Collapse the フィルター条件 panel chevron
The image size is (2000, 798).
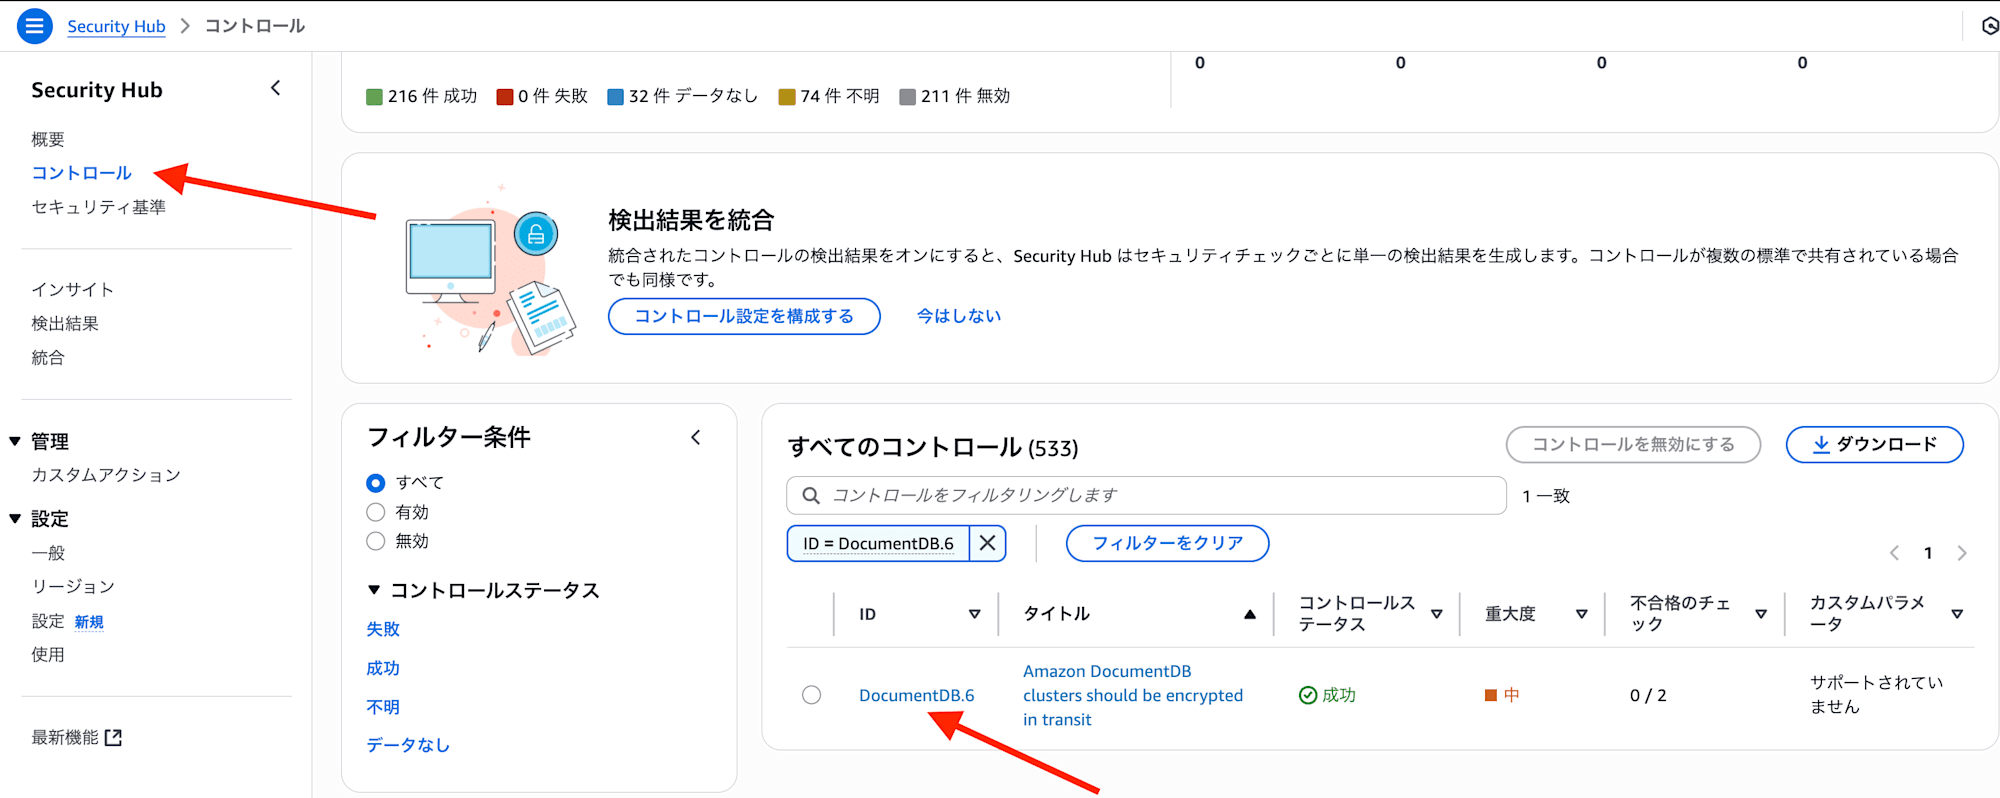[696, 437]
